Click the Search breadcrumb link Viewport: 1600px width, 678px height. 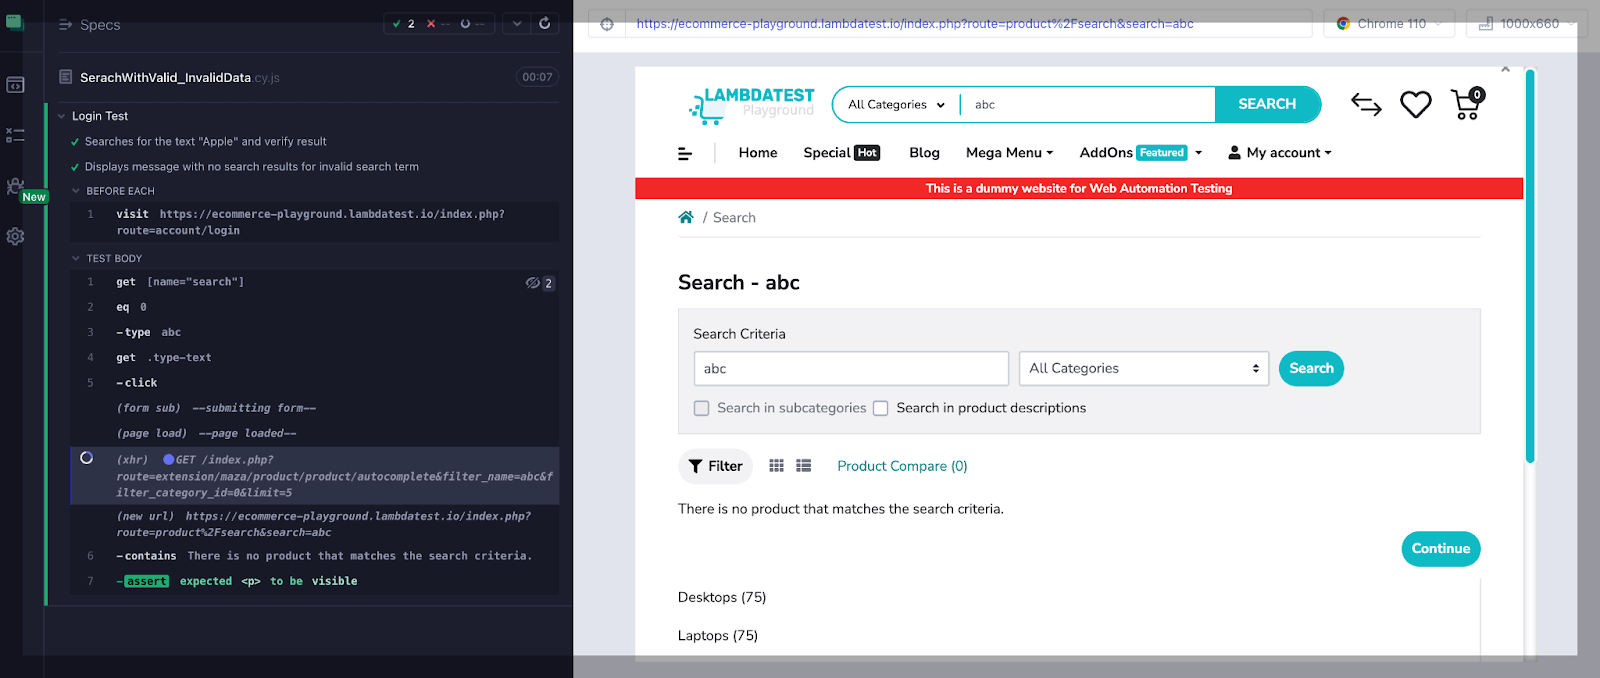734,217
